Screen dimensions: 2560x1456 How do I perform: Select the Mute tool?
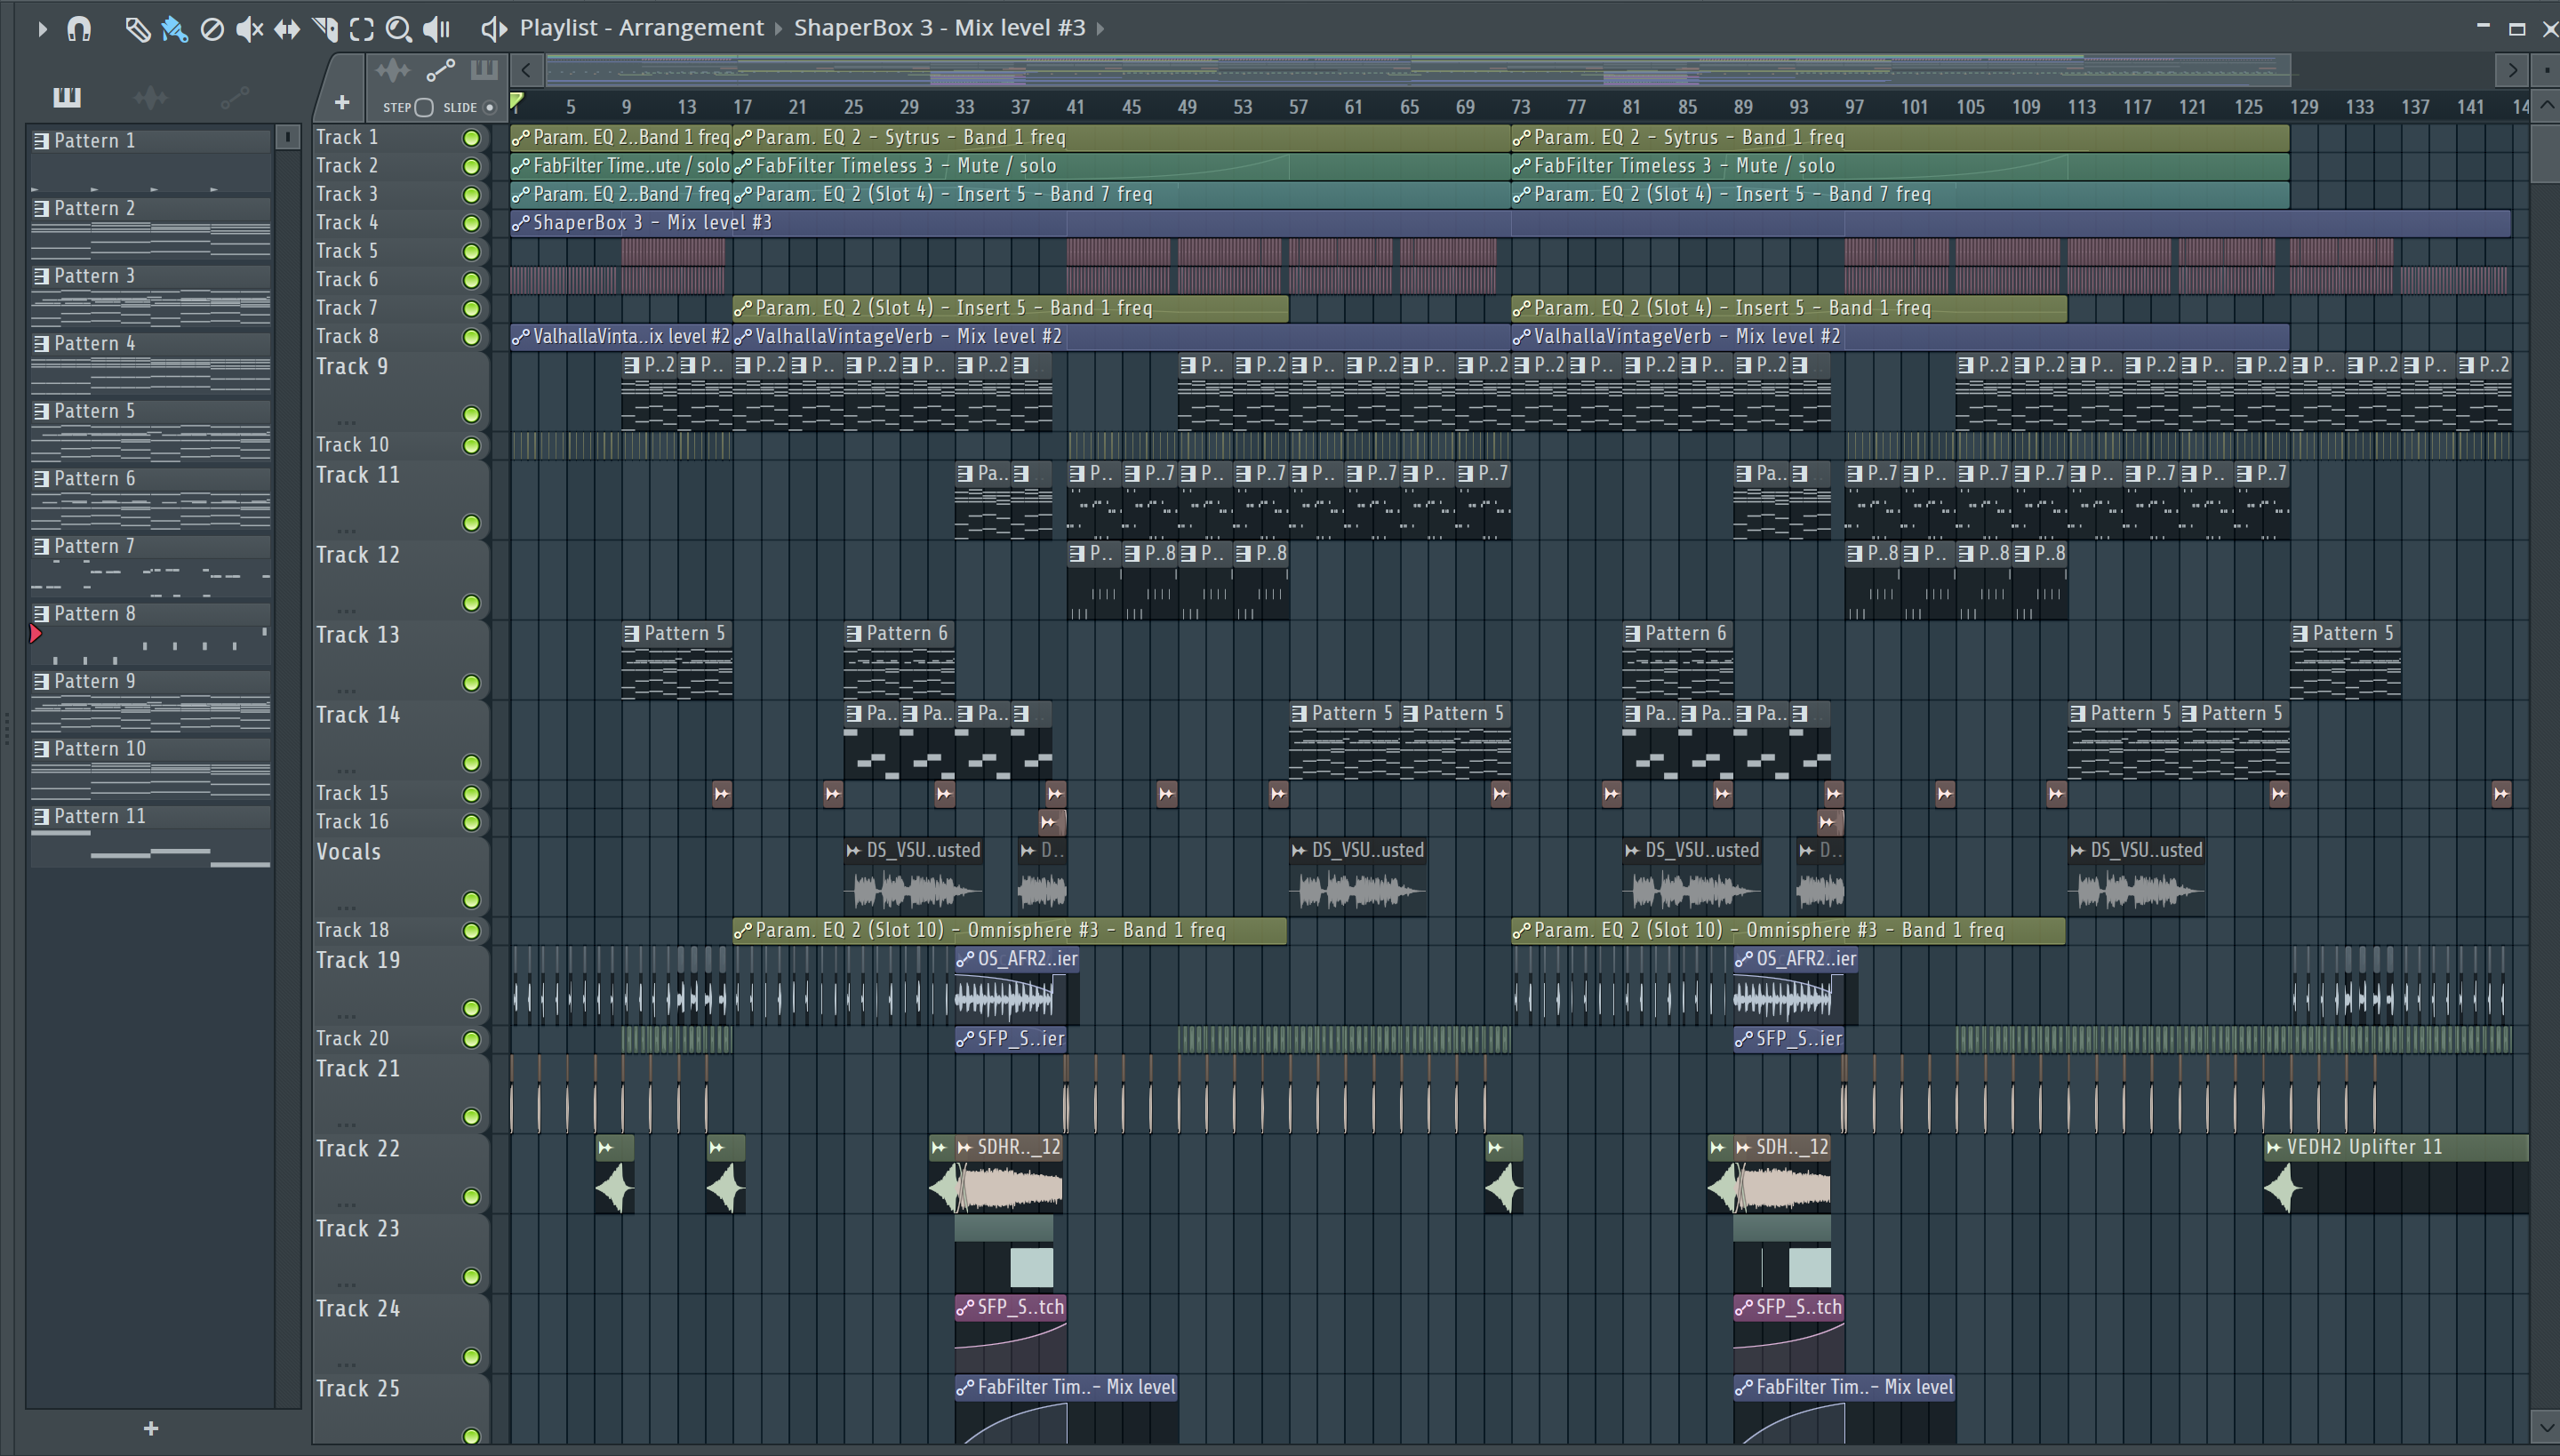coord(249,29)
